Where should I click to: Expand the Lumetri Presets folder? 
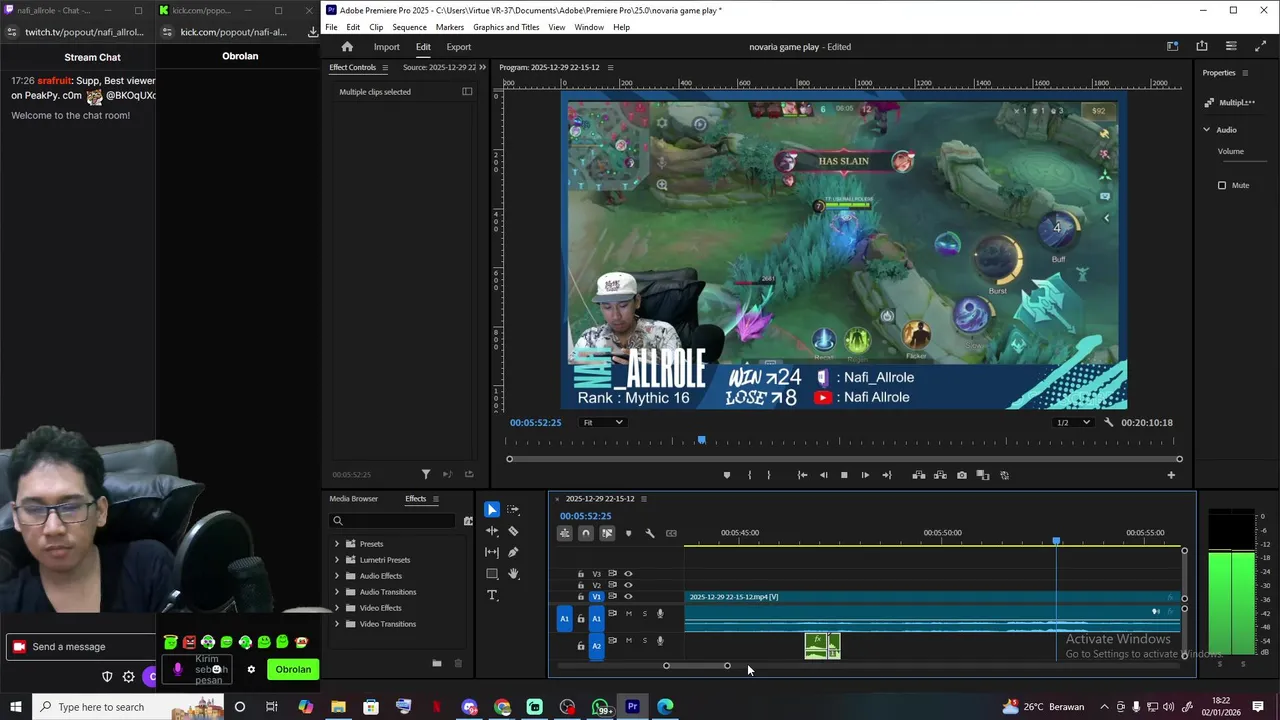pyautogui.click(x=337, y=560)
